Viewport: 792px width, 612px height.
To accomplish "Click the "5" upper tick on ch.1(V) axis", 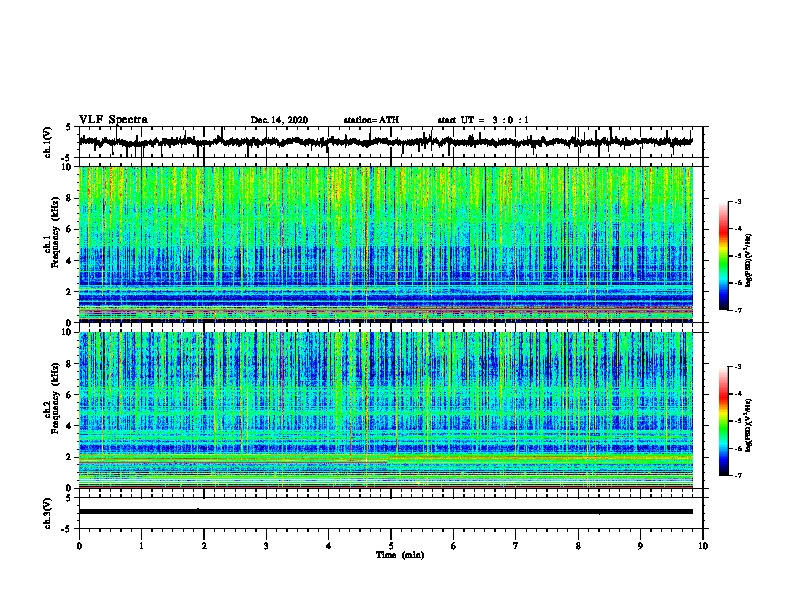I will (x=68, y=127).
